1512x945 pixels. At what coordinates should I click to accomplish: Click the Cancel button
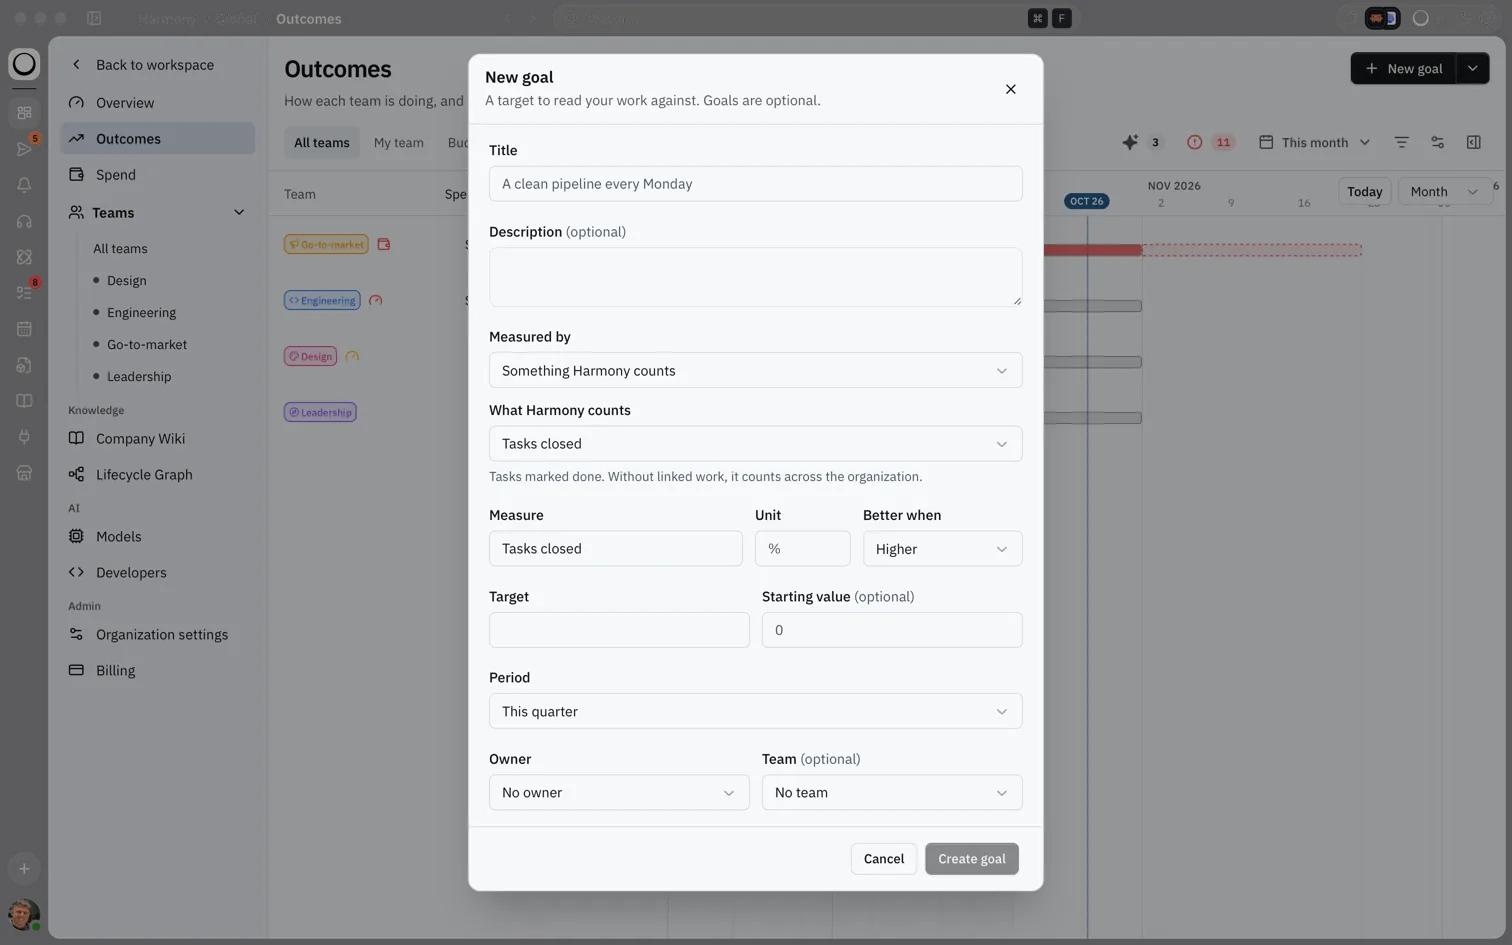(884, 859)
